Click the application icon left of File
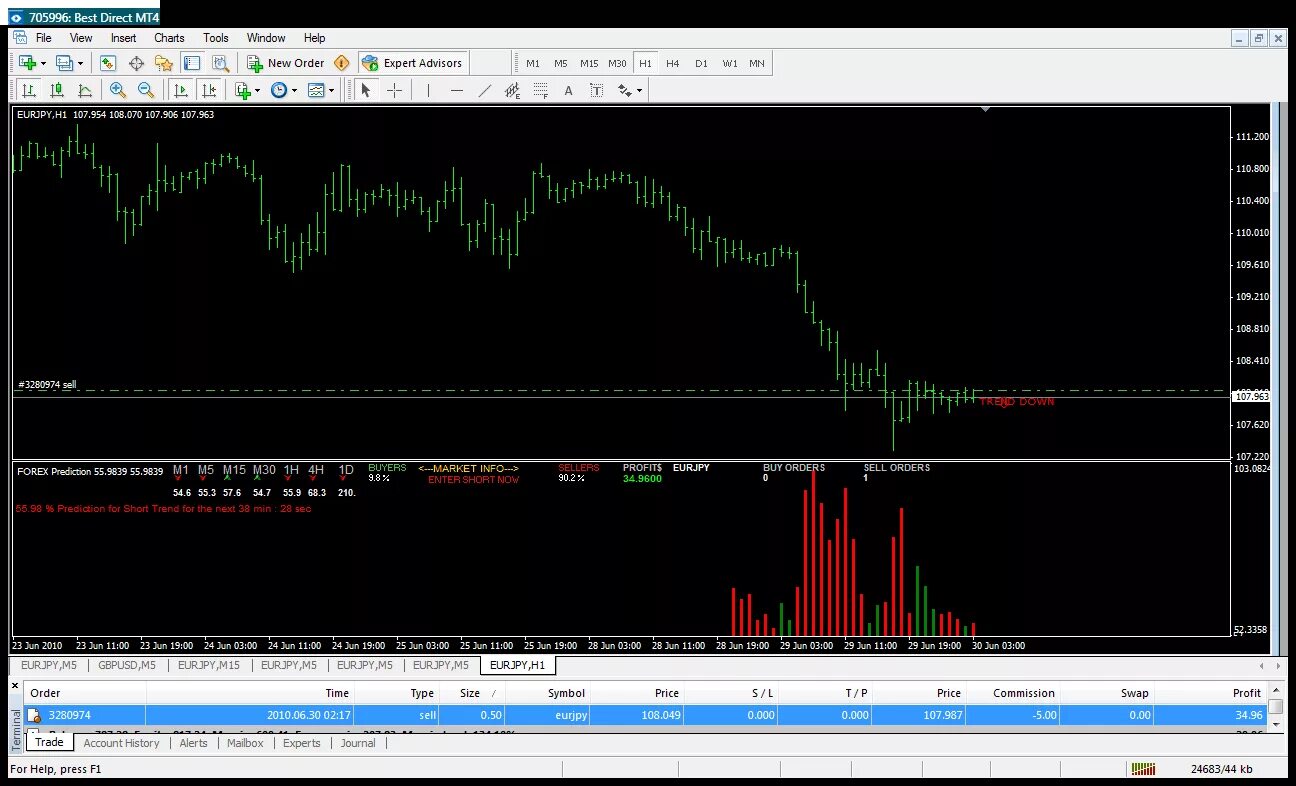Image resolution: width=1296 pixels, height=786 pixels. pyautogui.click(x=19, y=38)
